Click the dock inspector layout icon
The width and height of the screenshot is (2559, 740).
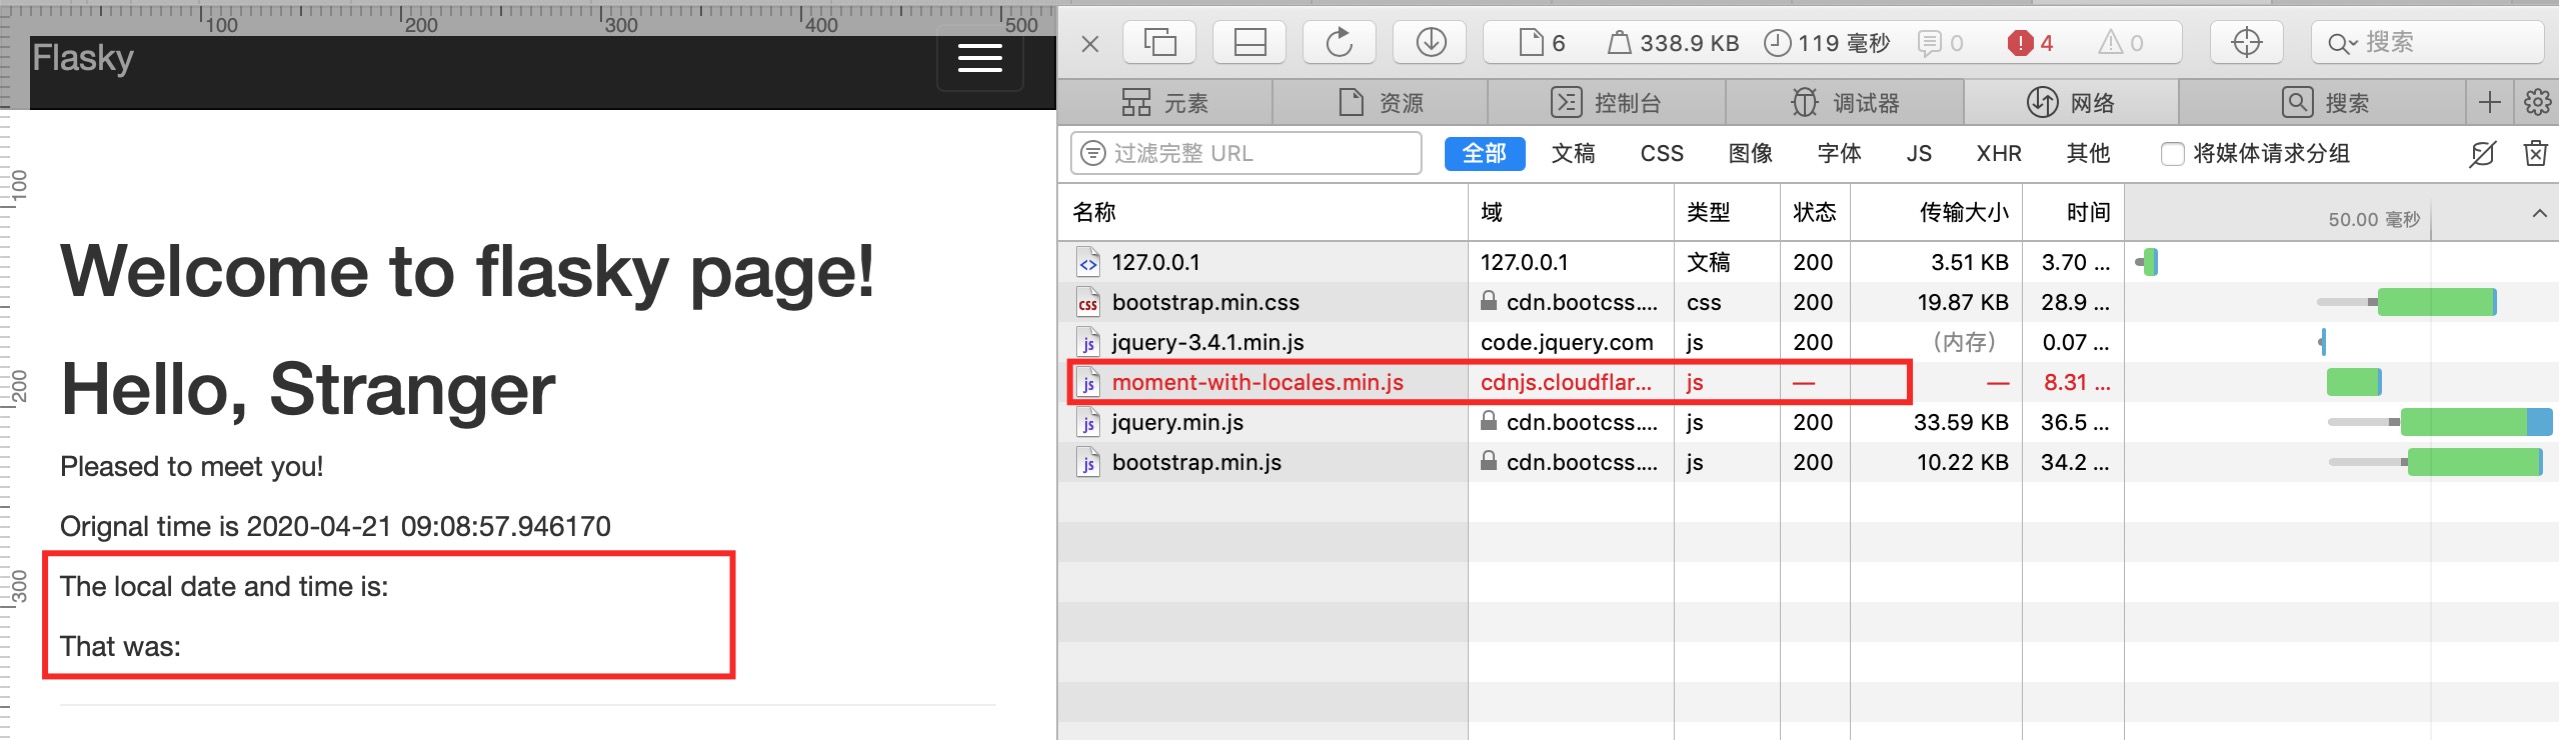1249,42
